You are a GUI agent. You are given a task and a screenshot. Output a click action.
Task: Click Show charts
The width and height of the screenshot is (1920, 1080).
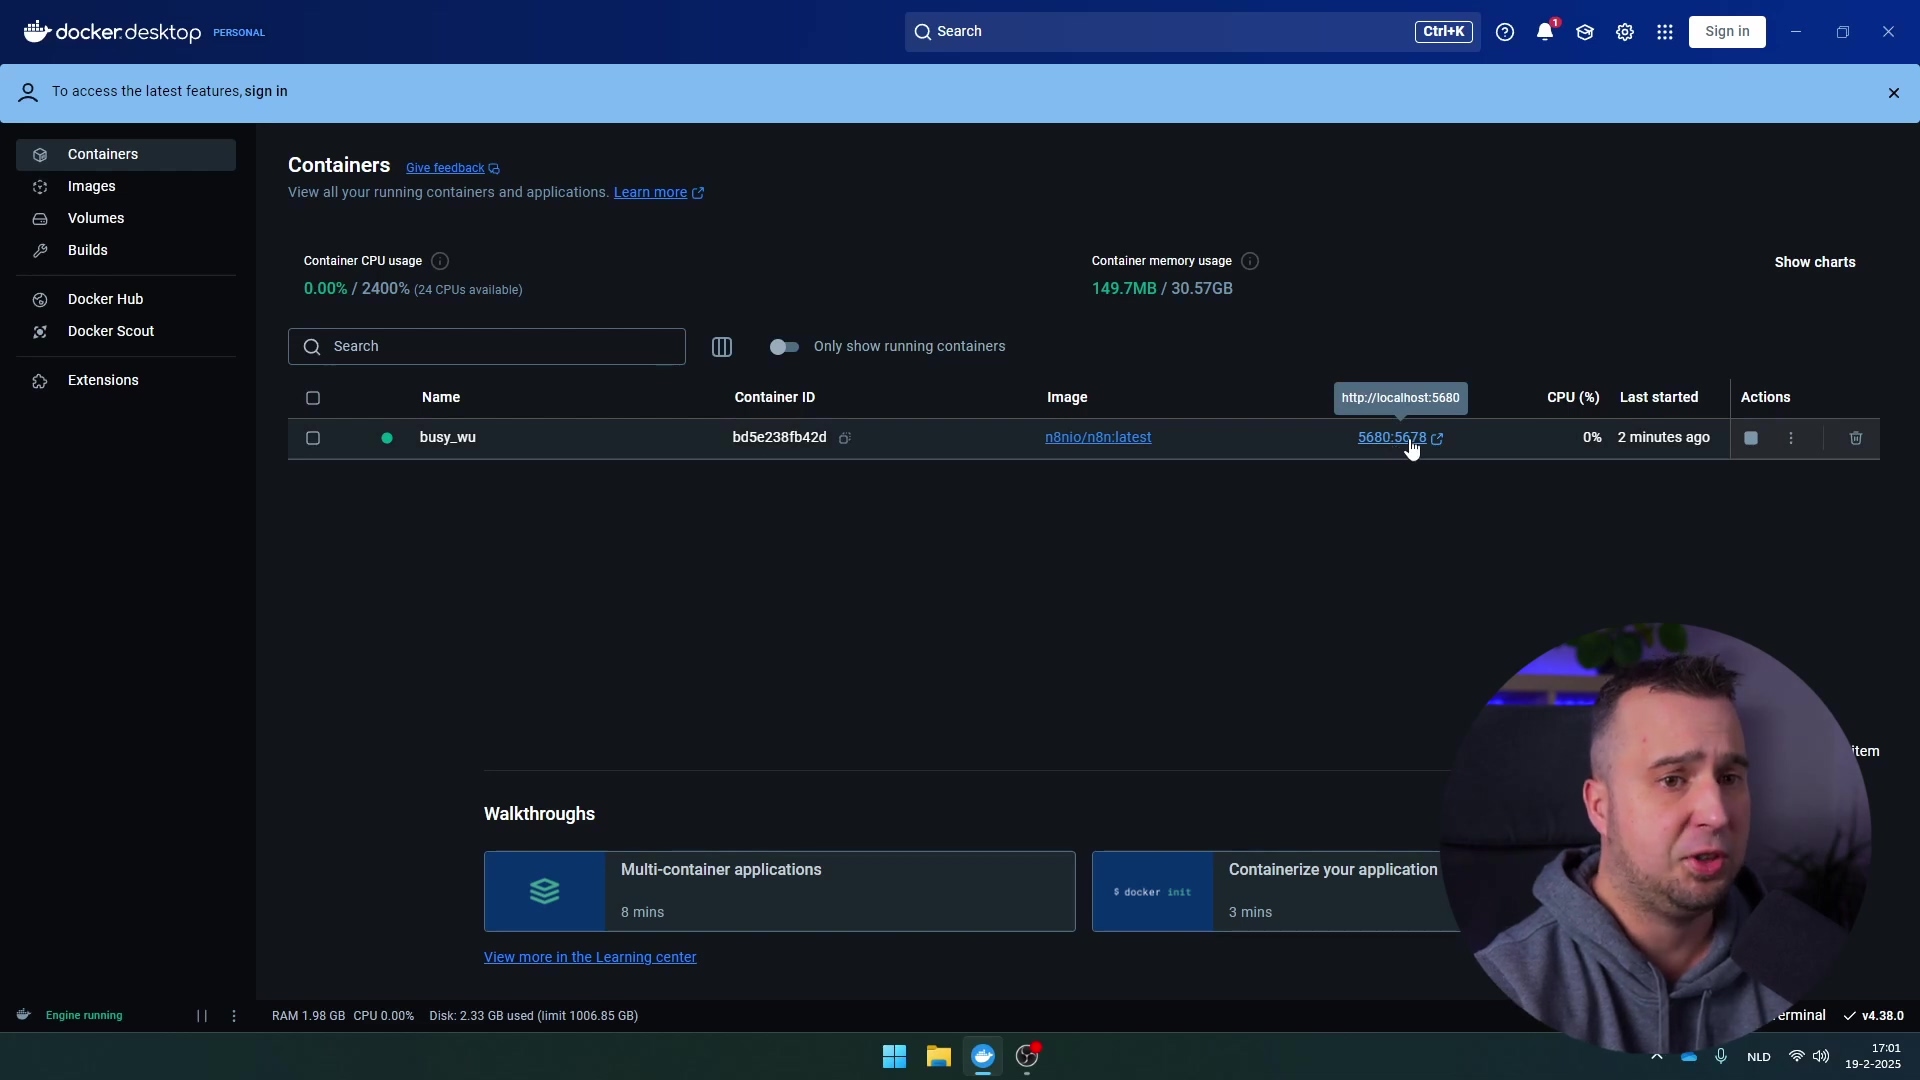(1815, 262)
